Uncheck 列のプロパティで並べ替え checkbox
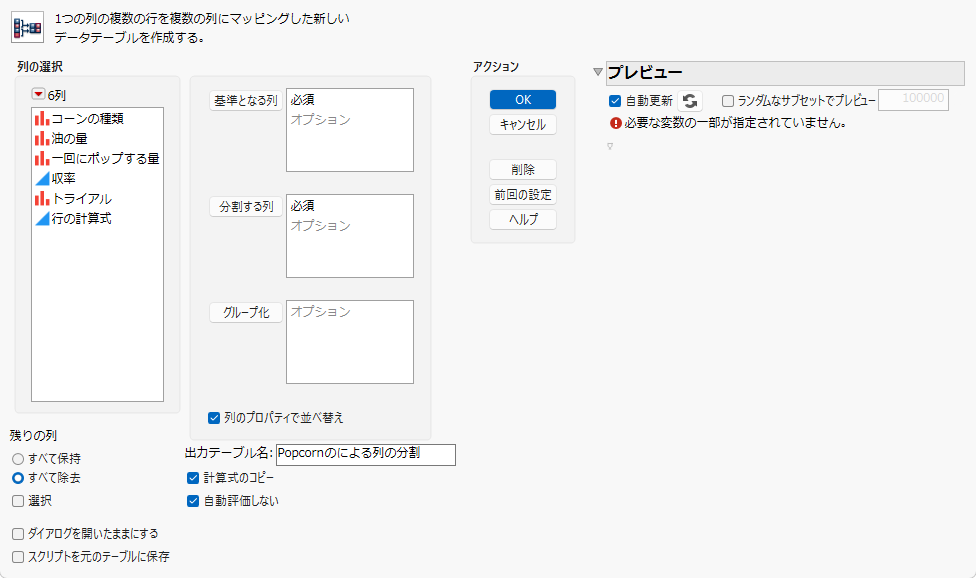976x578 pixels. click(214, 417)
